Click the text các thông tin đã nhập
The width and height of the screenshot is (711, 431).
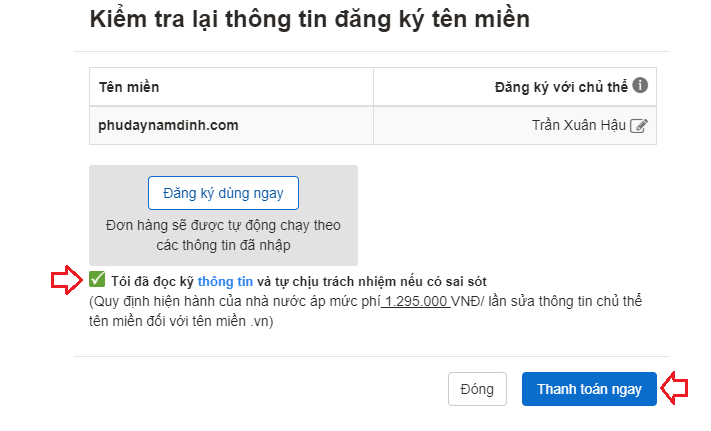[223, 245]
